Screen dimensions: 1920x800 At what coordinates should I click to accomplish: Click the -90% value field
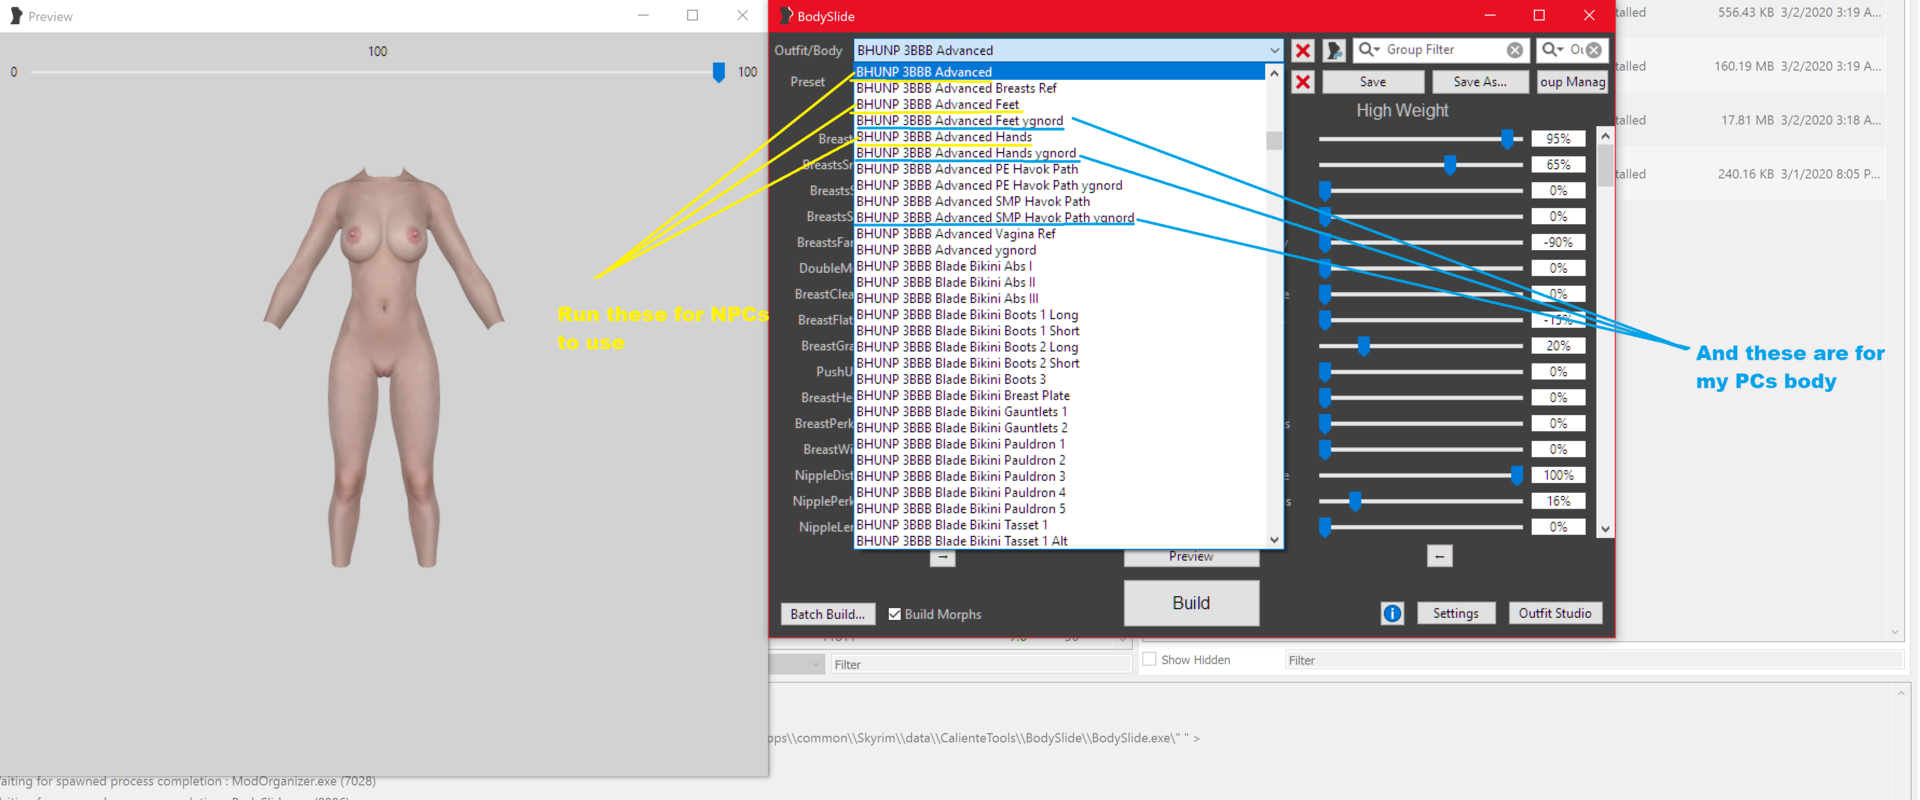tap(1558, 242)
